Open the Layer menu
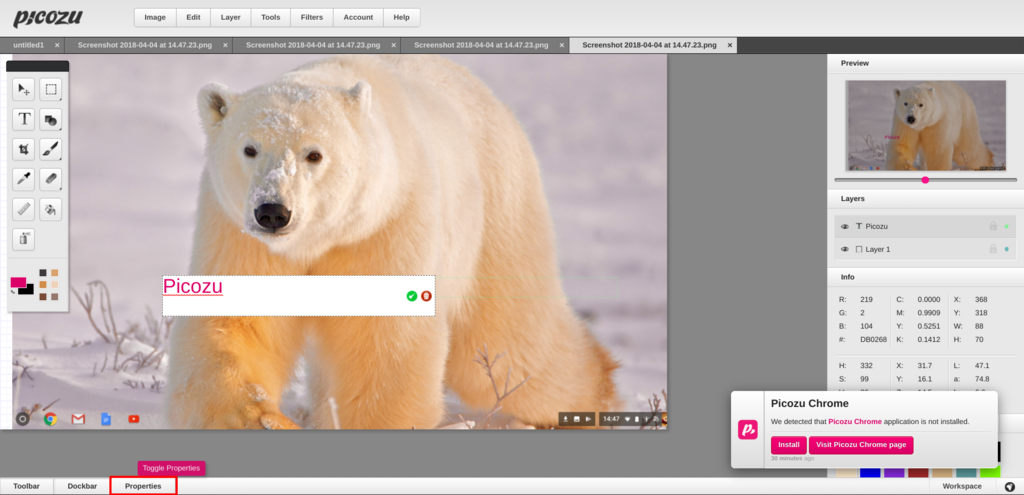Viewport: 1024px width, 495px height. click(231, 18)
